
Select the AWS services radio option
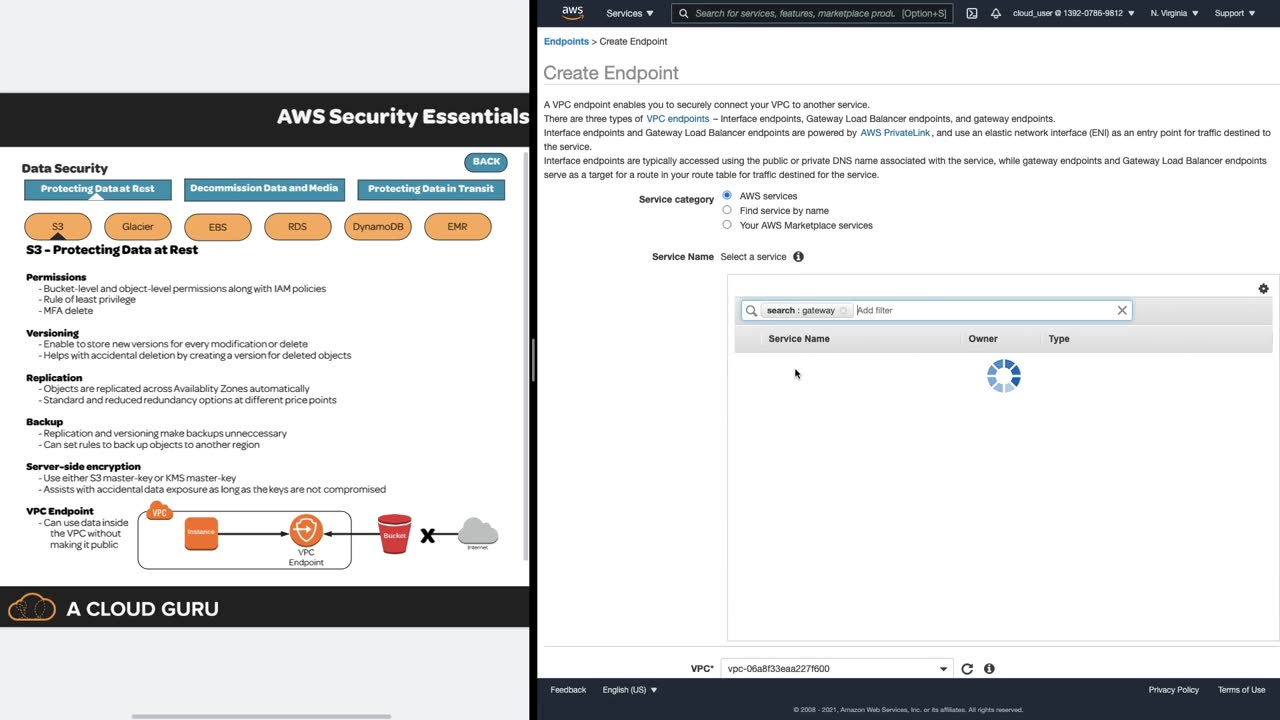coord(727,195)
